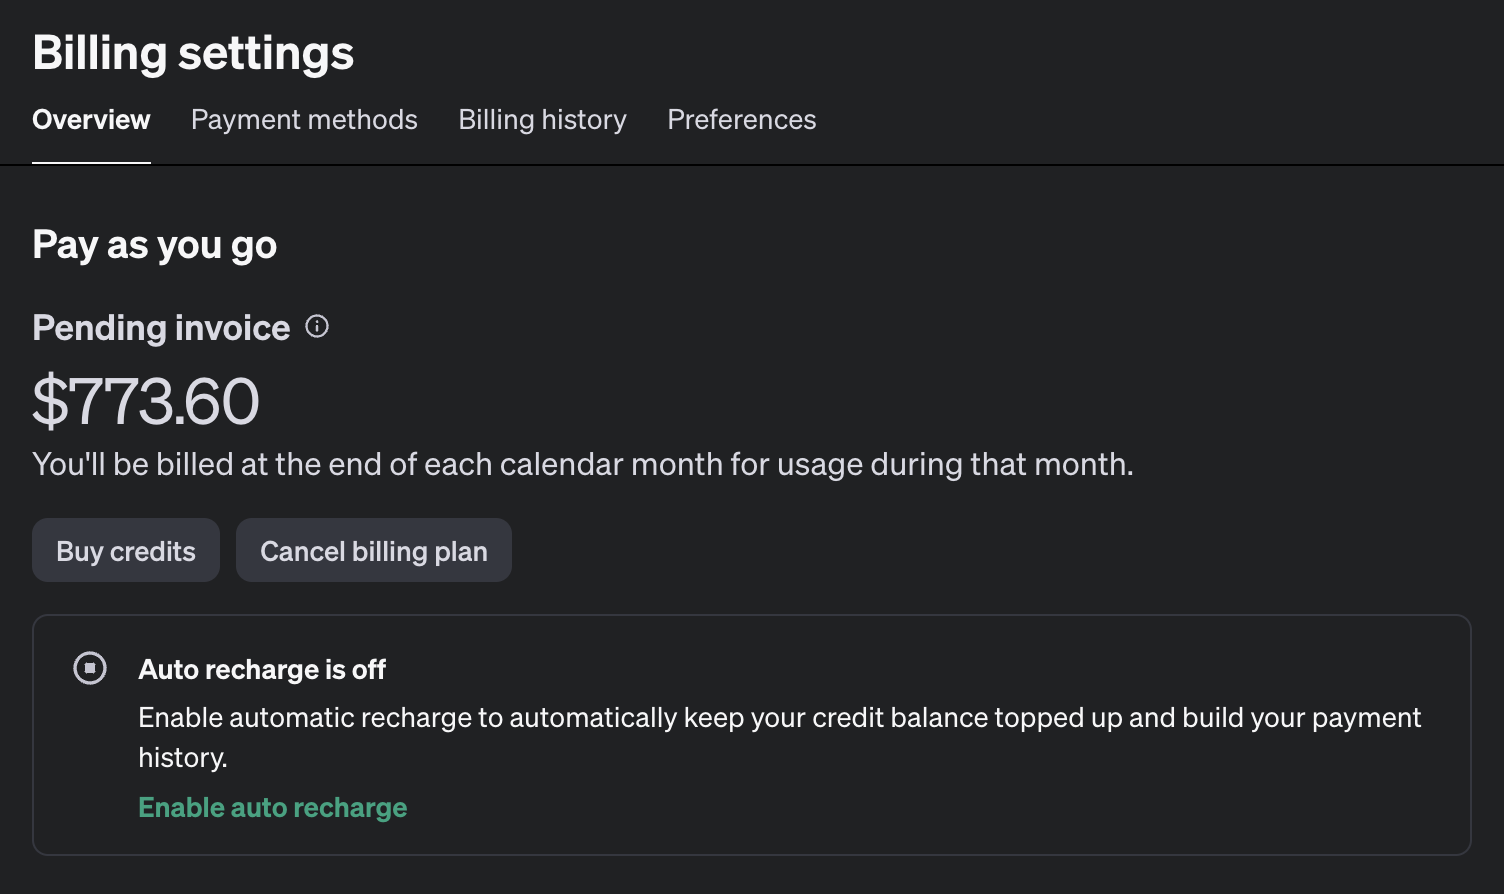
Task: Click the Pending invoice label text
Action: [x=161, y=328]
